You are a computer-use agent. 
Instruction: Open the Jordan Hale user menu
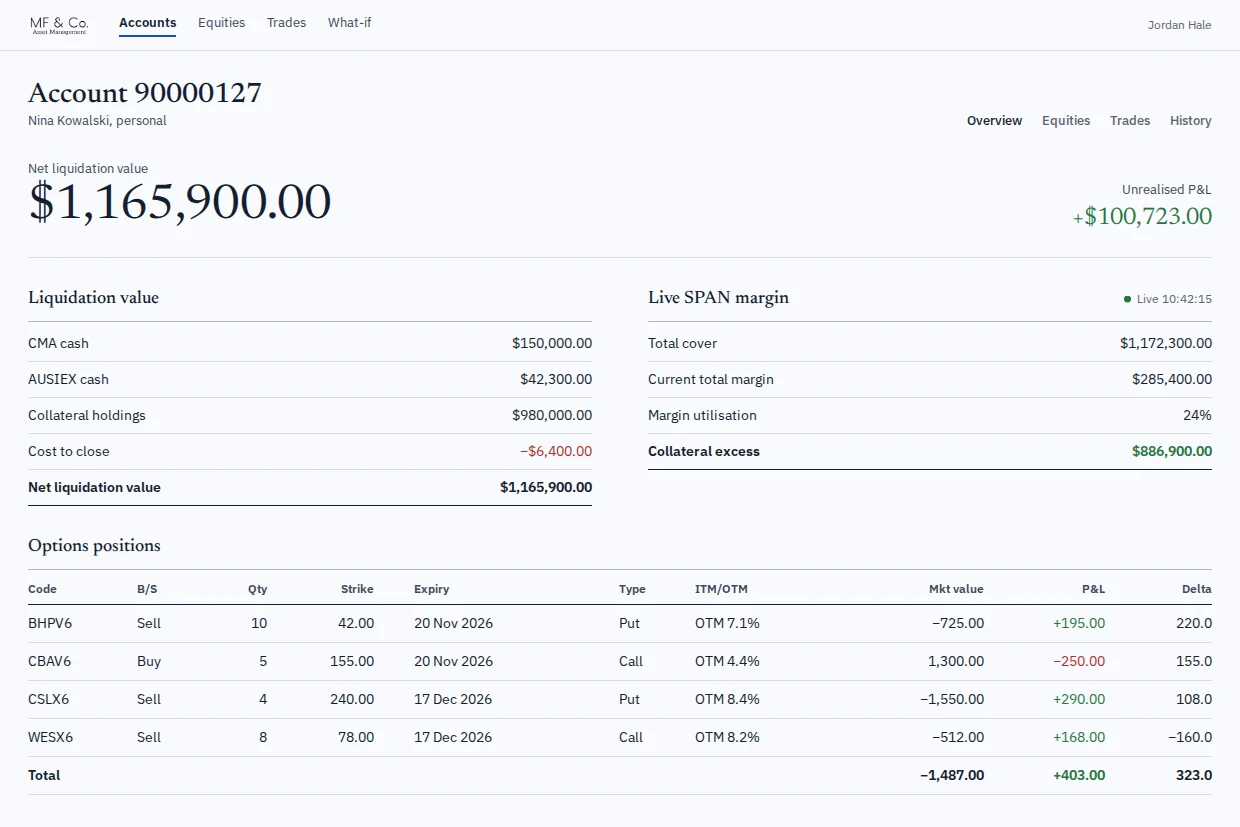pyautogui.click(x=1179, y=25)
